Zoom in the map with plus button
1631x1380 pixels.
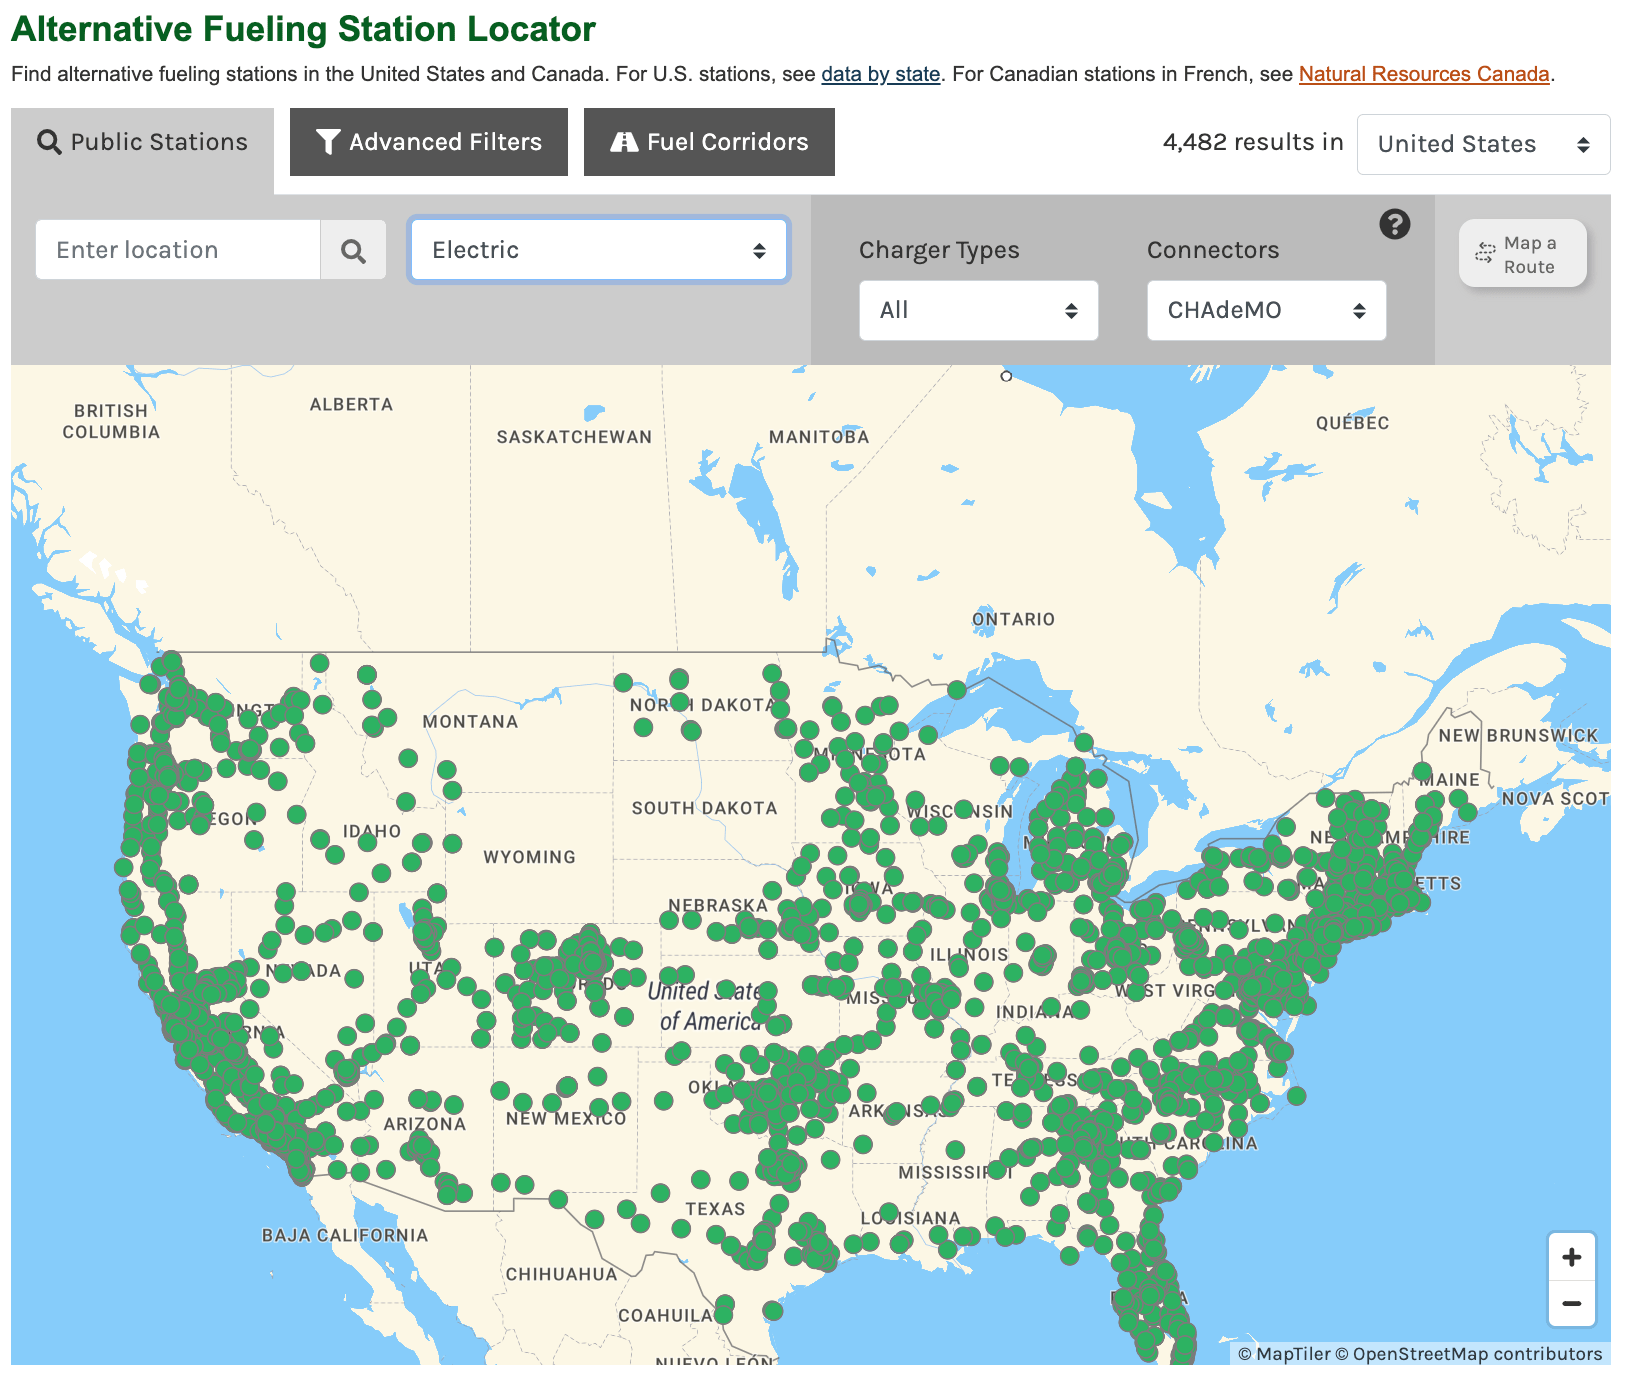click(x=1571, y=1257)
